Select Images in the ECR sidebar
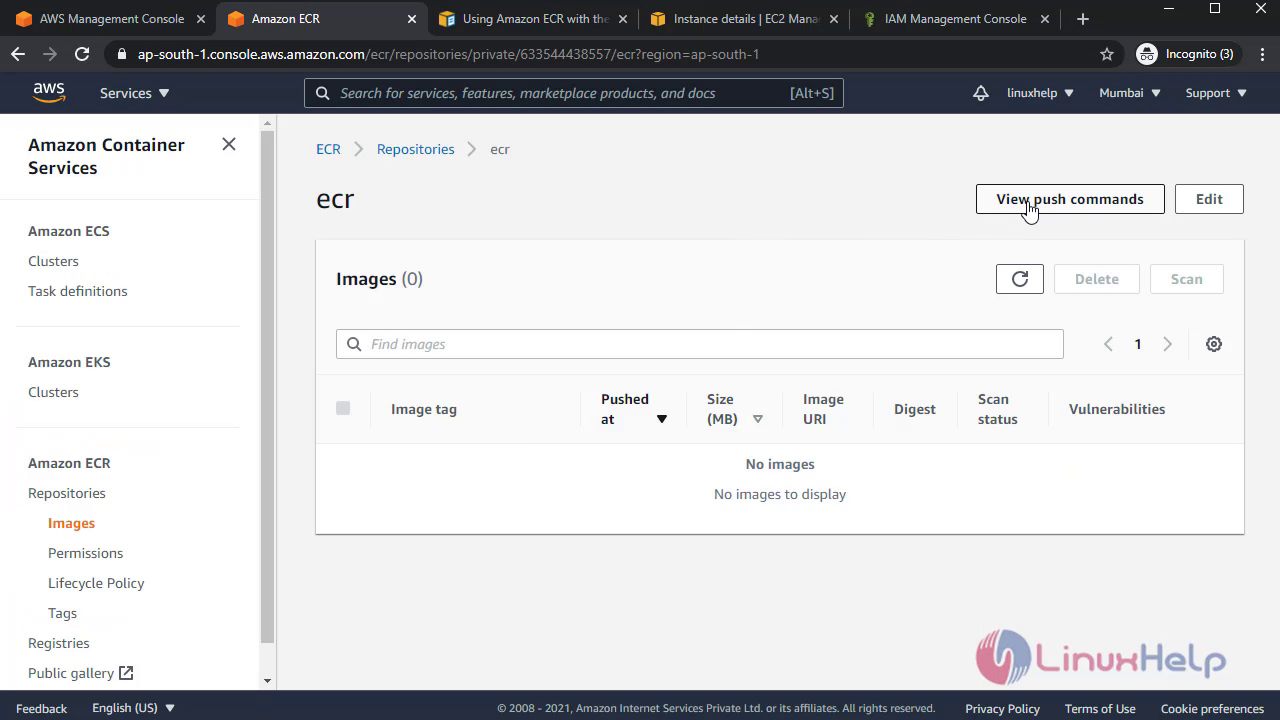The height and width of the screenshot is (720, 1280). pos(71,523)
